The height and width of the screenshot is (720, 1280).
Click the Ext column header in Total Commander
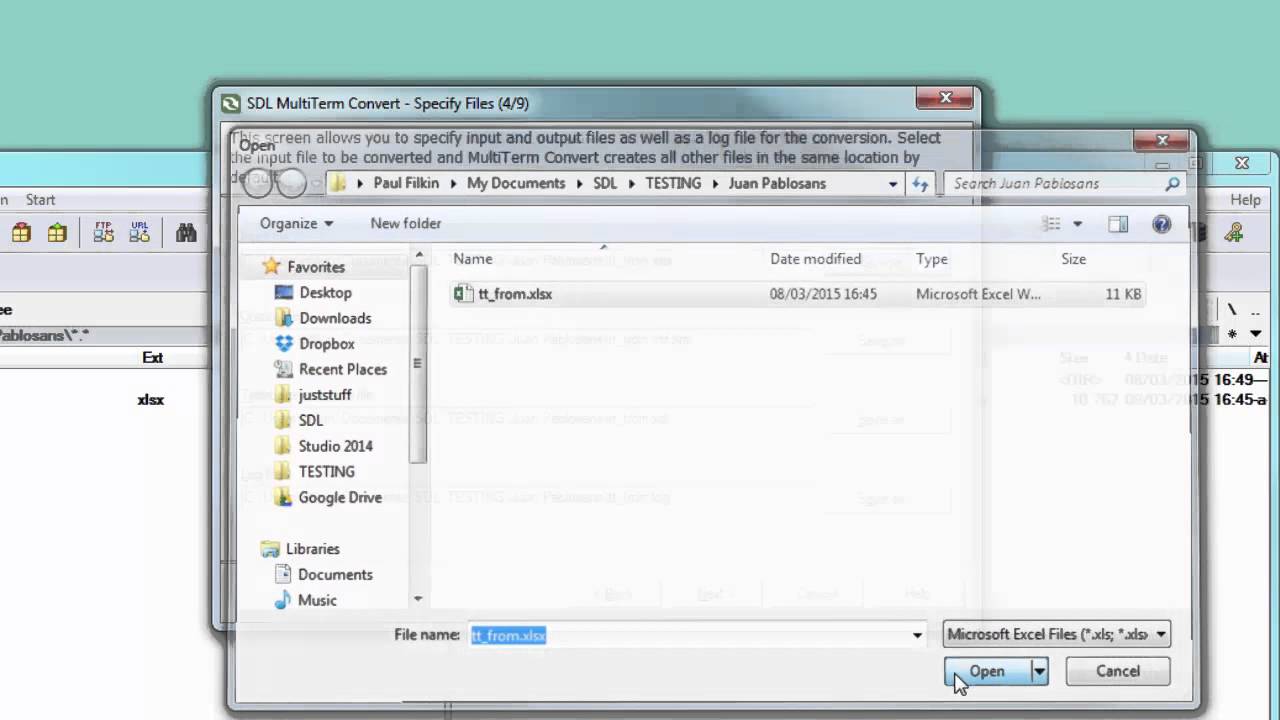click(x=152, y=357)
